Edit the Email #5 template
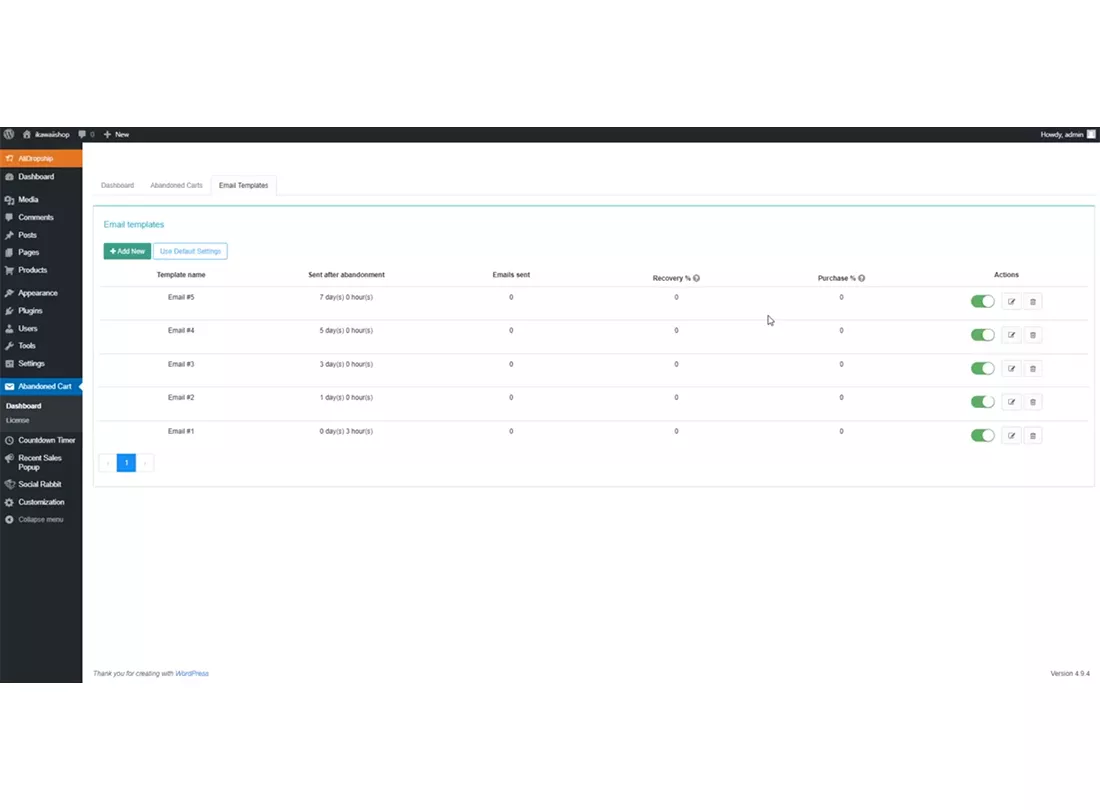The height and width of the screenshot is (810, 1100). 1011,302
